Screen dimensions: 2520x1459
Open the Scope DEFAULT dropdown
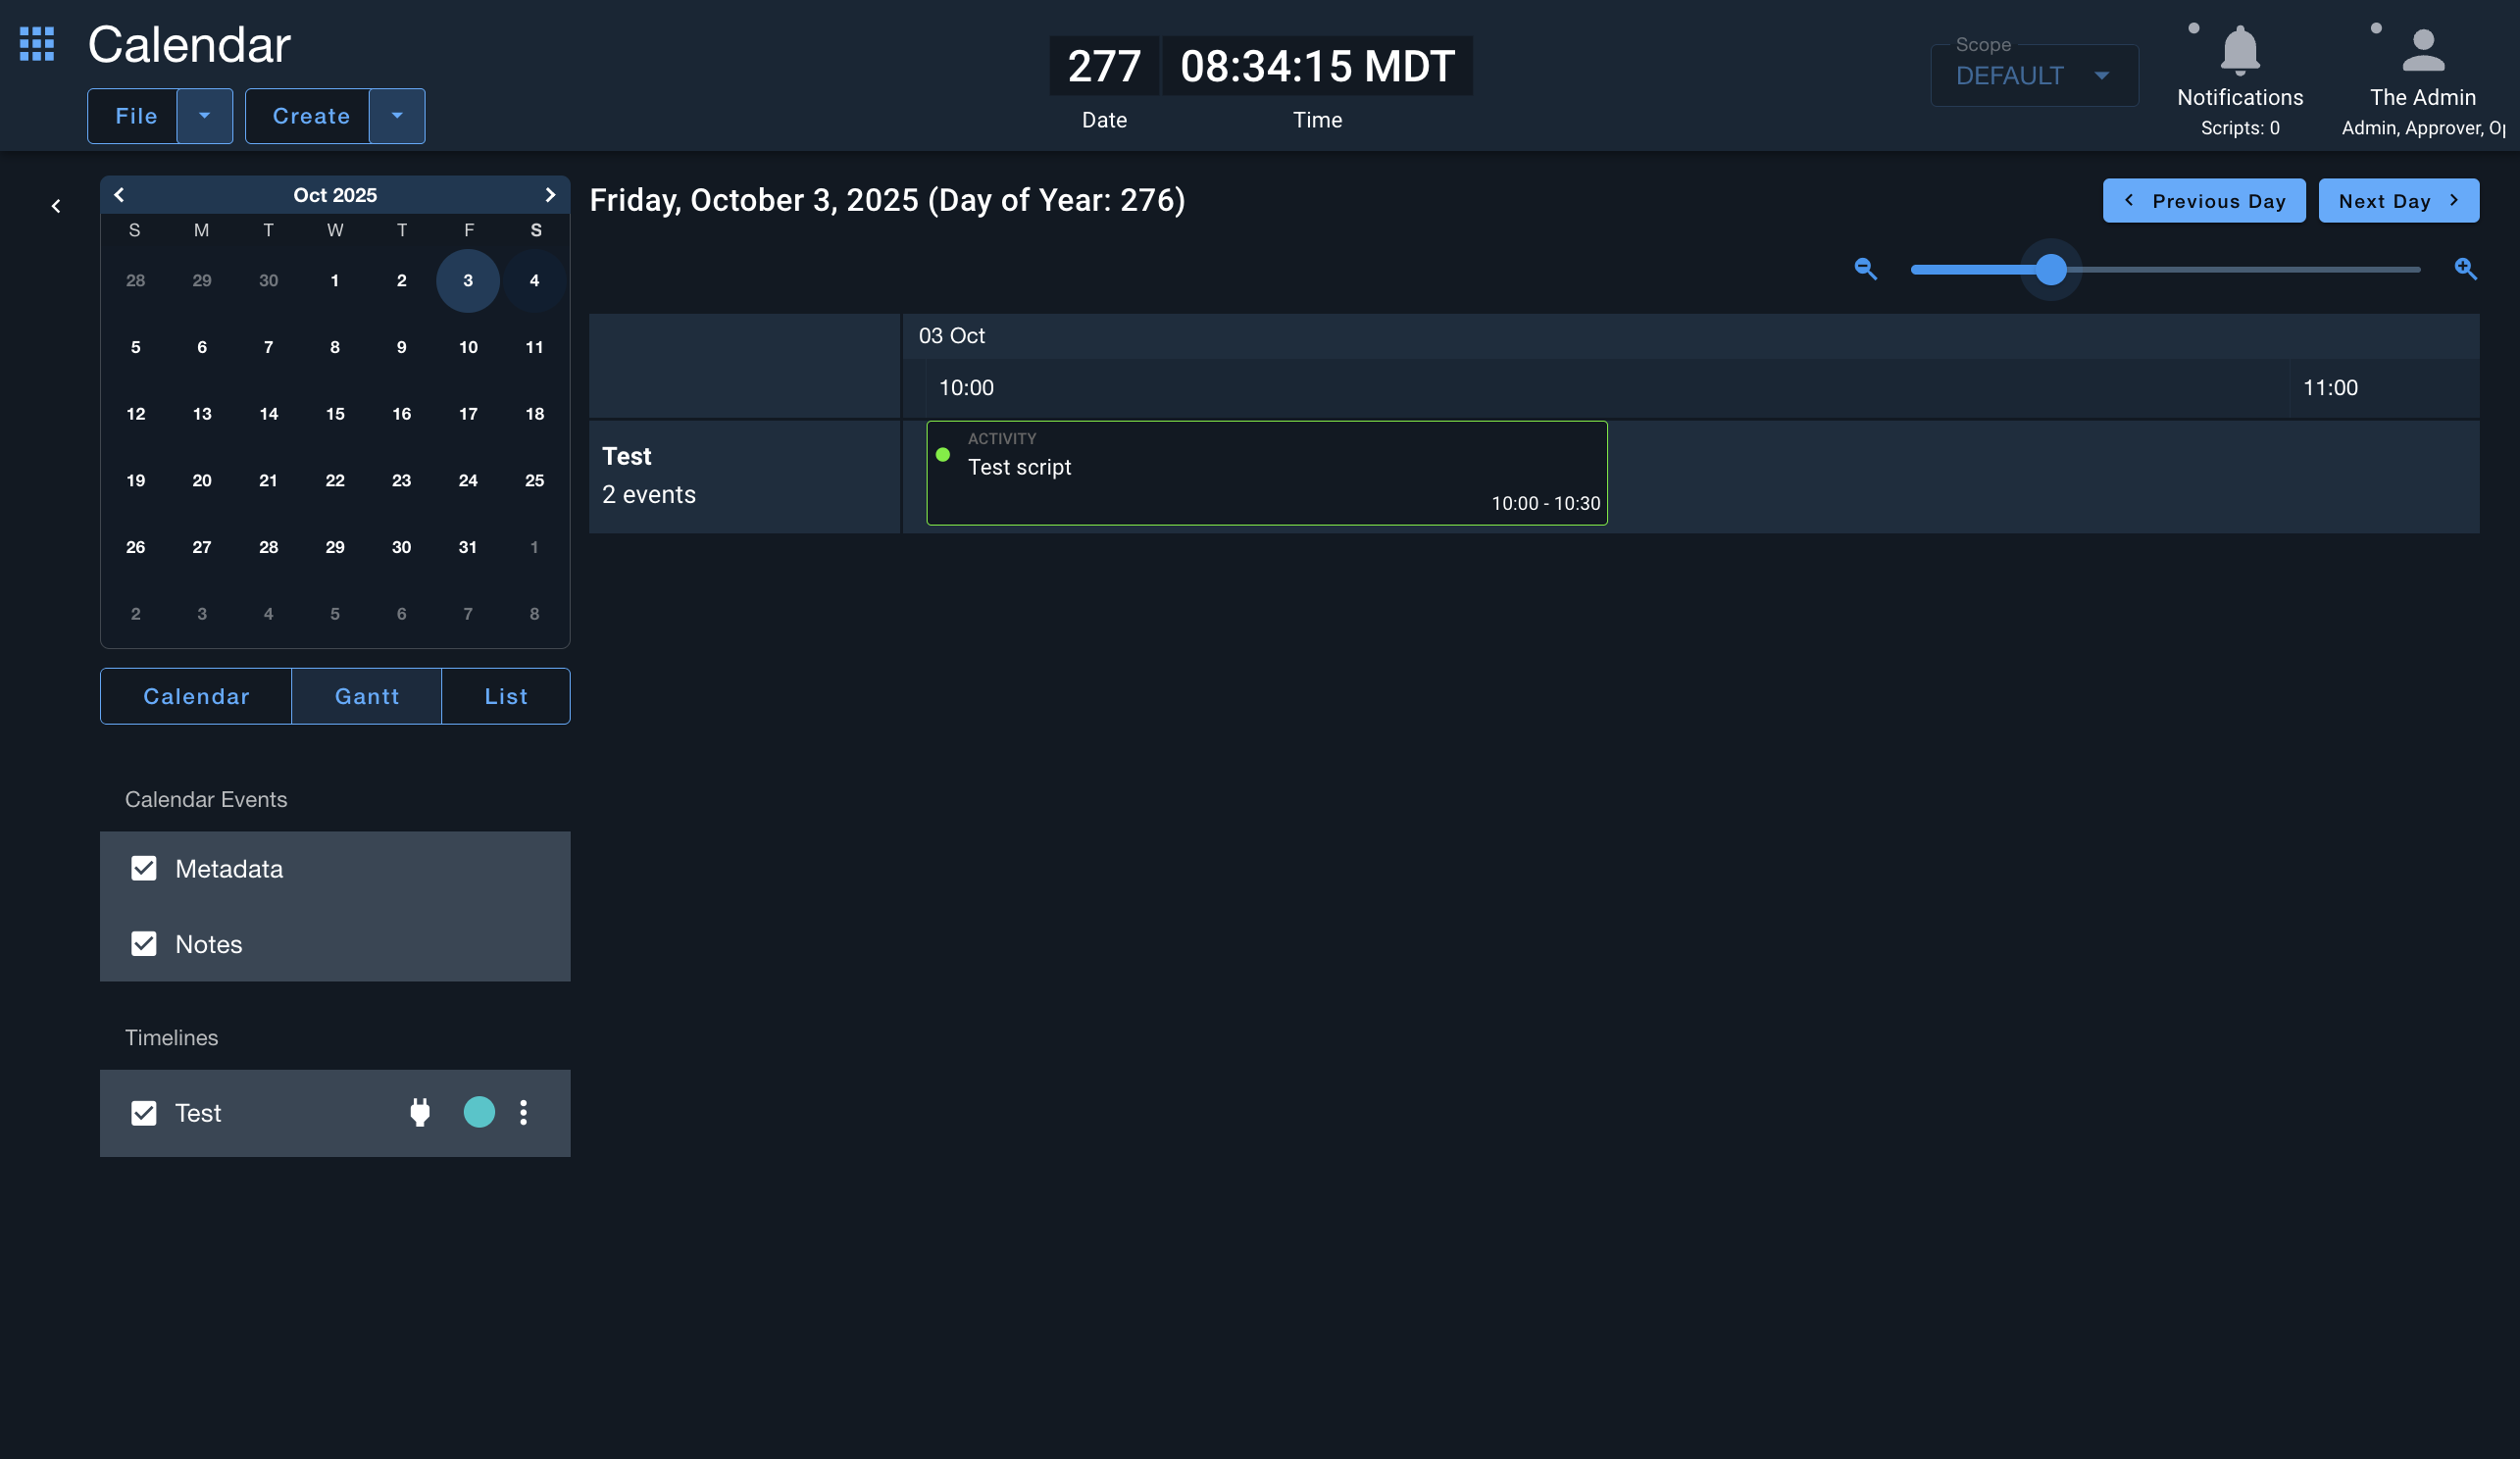(x=2033, y=76)
